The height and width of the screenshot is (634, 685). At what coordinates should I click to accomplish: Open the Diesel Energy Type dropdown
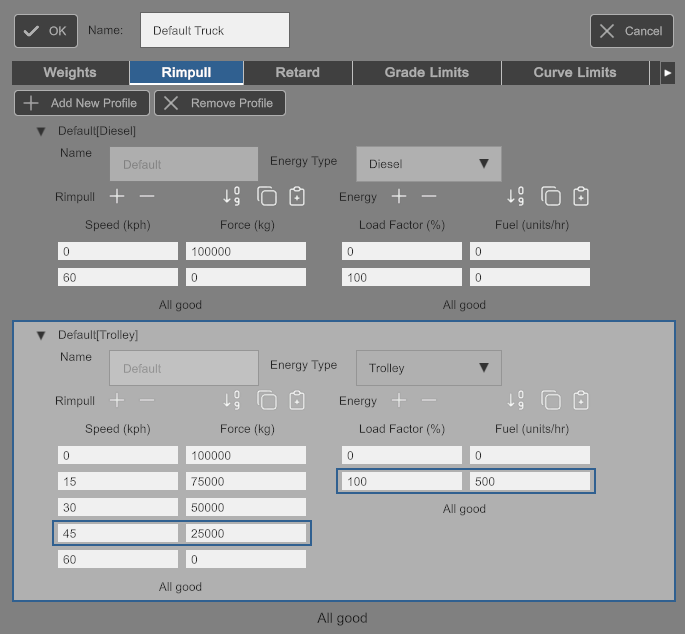tap(429, 164)
